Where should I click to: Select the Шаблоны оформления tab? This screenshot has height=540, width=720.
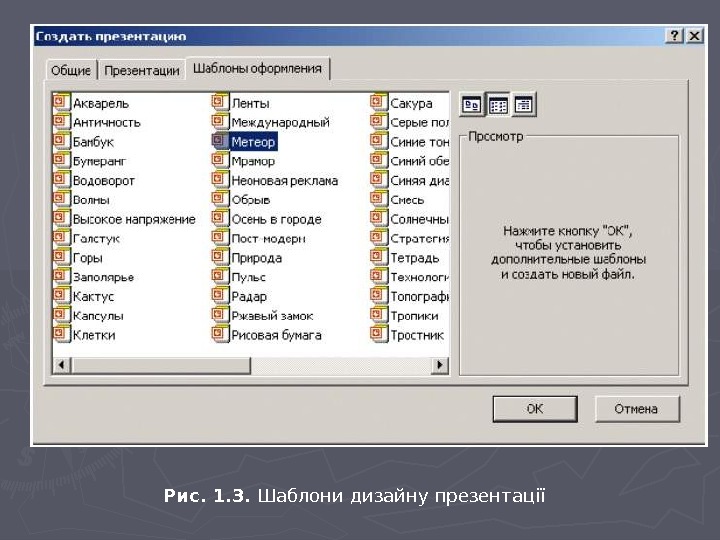click(257, 68)
